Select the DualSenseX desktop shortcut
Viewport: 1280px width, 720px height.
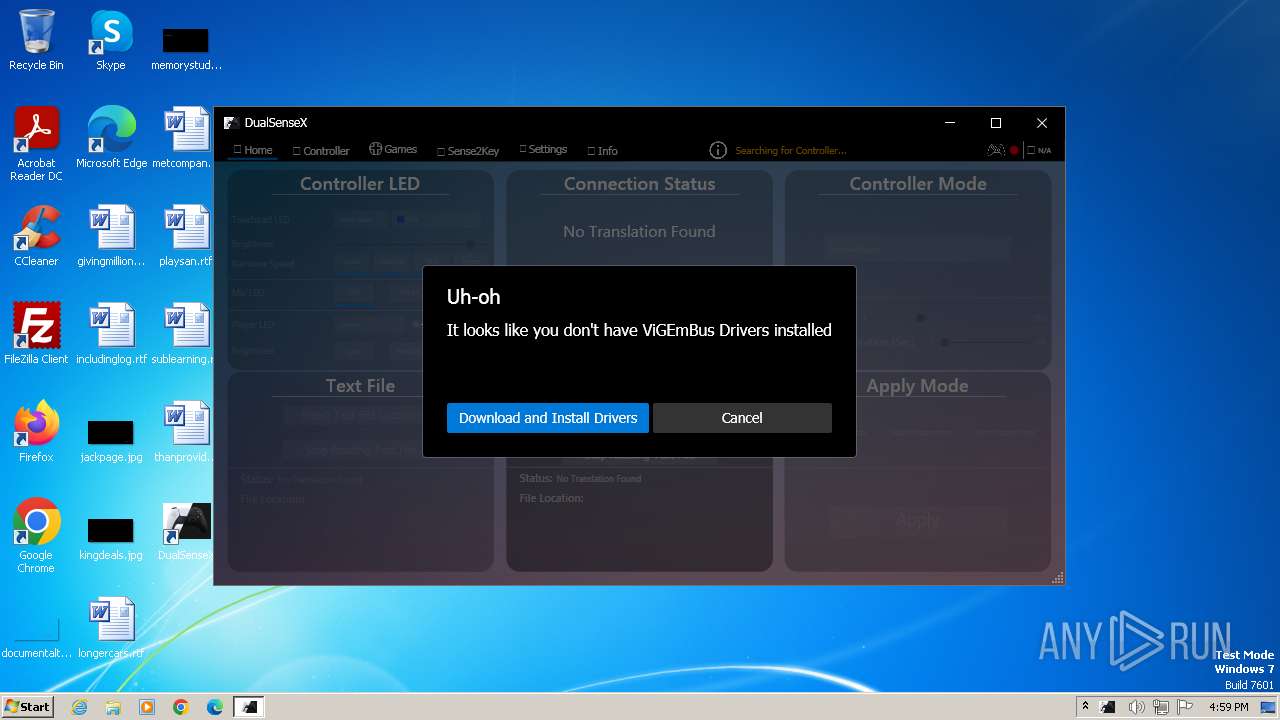point(187,531)
